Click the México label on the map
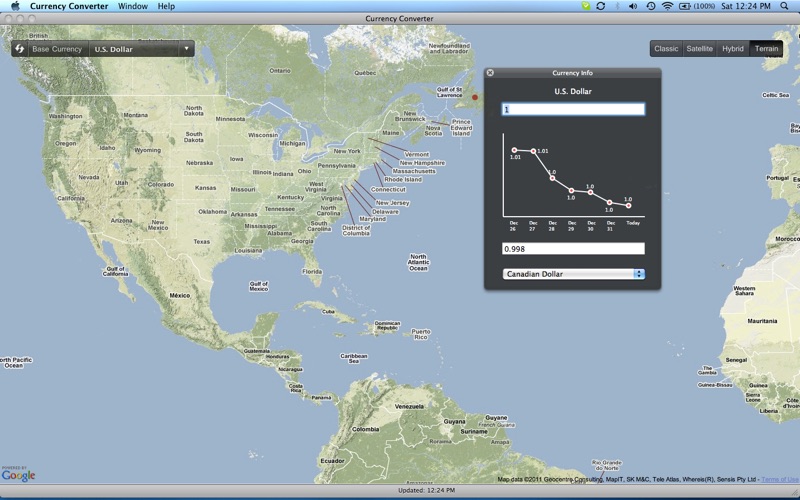This screenshot has width=800, height=500. point(180,295)
